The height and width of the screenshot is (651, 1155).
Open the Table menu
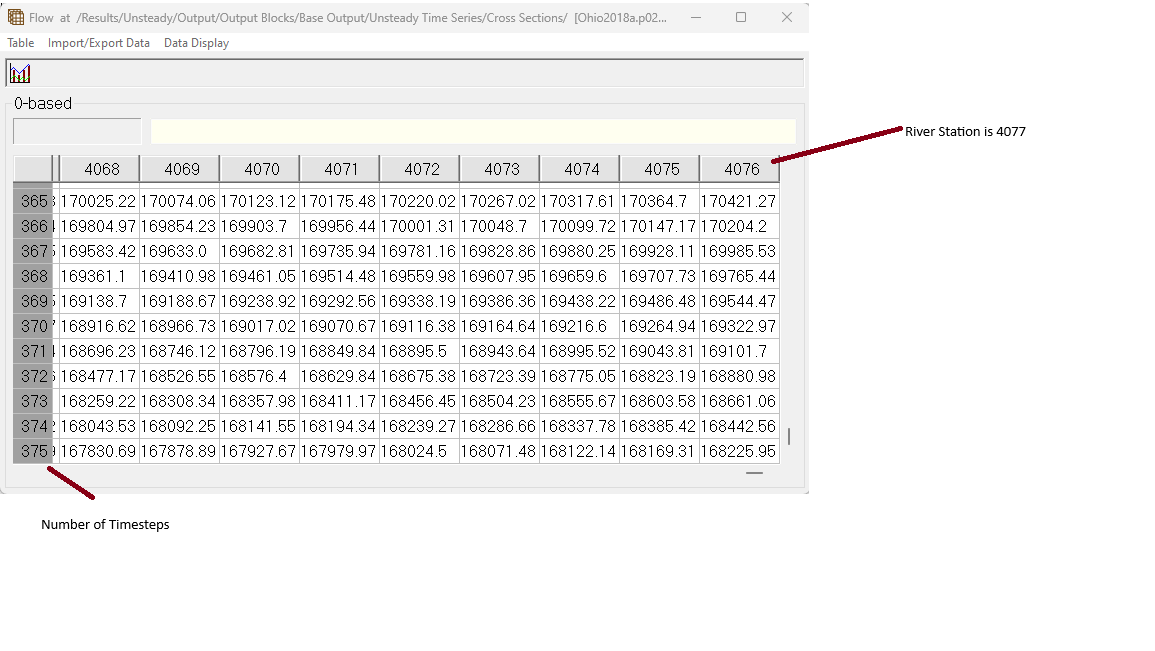(x=21, y=43)
